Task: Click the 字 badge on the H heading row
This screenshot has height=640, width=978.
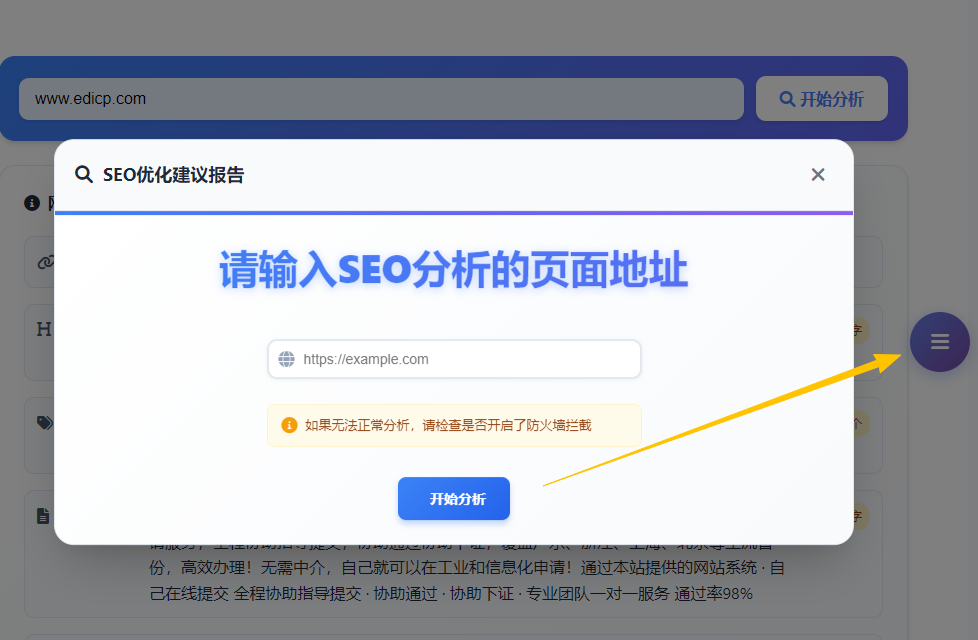Action: click(x=860, y=329)
